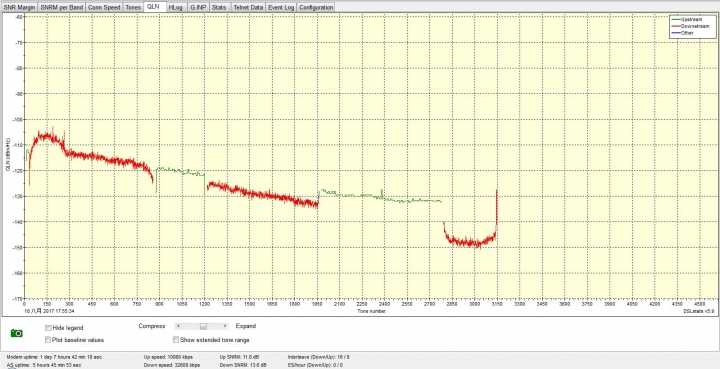Viewport: 720px width, 369px height.
Task: Click the Compress/Expand slider thumb
Action: (x=203, y=326)
